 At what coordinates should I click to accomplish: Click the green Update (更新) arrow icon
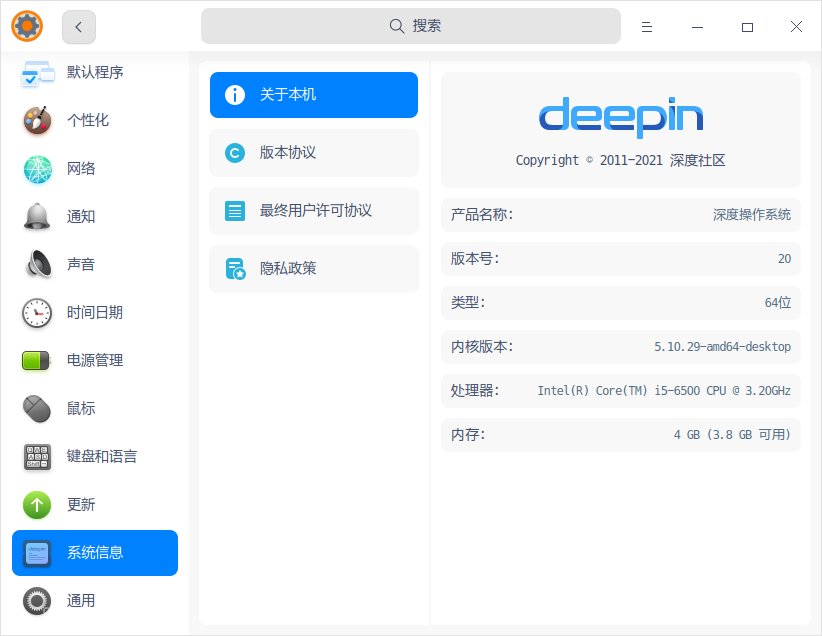click(37, 505)
